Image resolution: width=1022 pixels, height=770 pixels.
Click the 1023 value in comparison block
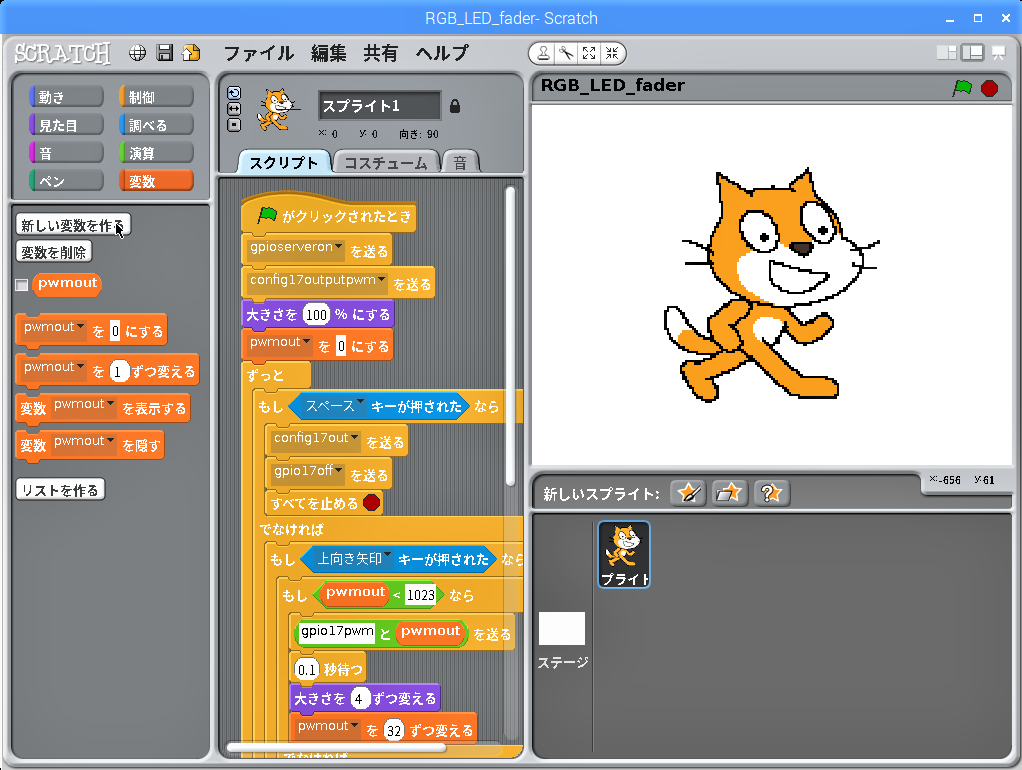pyautogui.click(x=420, y=595)
